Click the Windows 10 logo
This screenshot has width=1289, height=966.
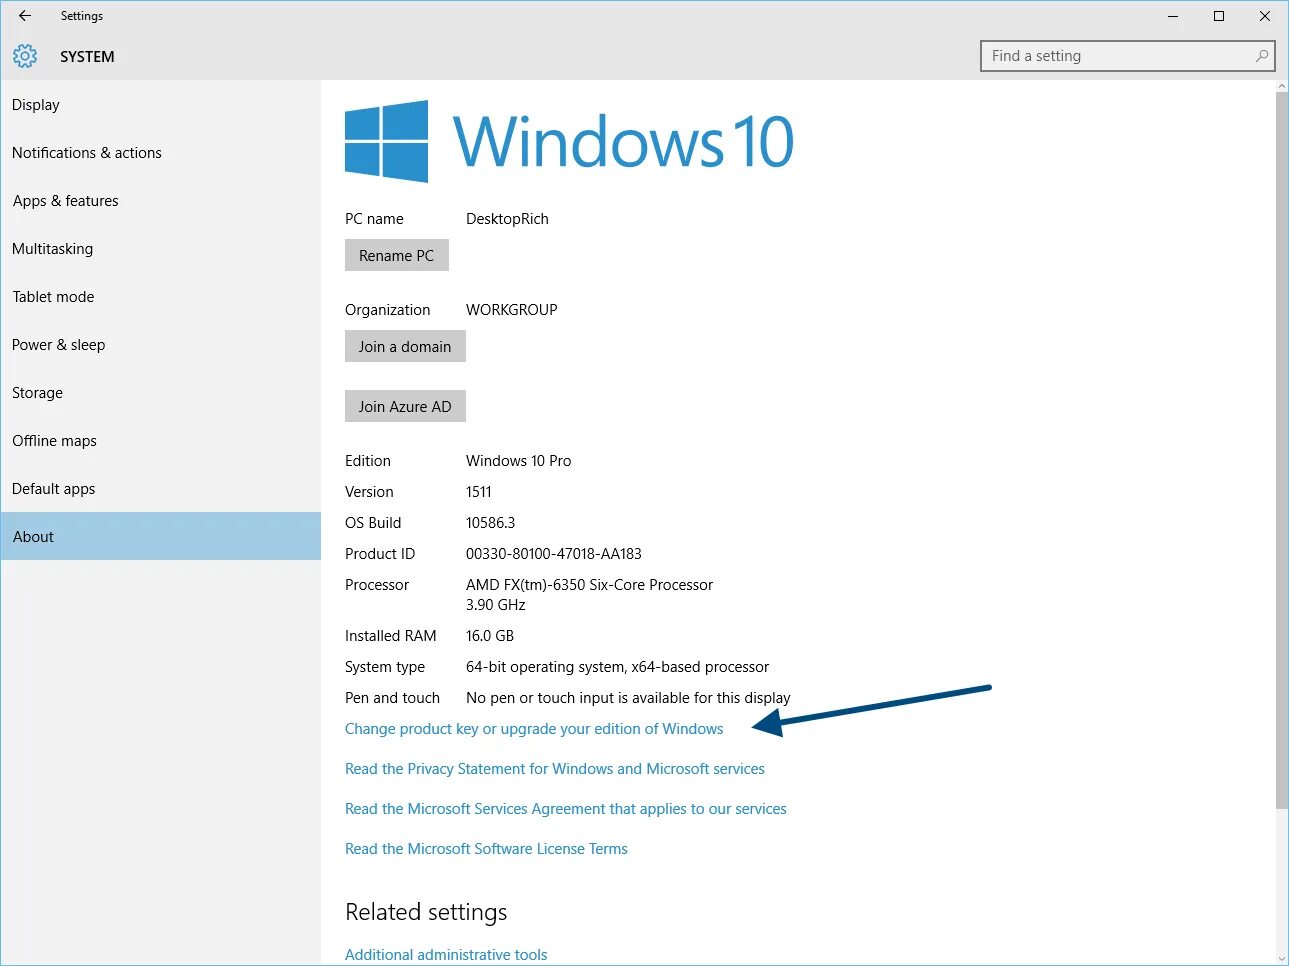pyautogui.click(x=569, y=141)
